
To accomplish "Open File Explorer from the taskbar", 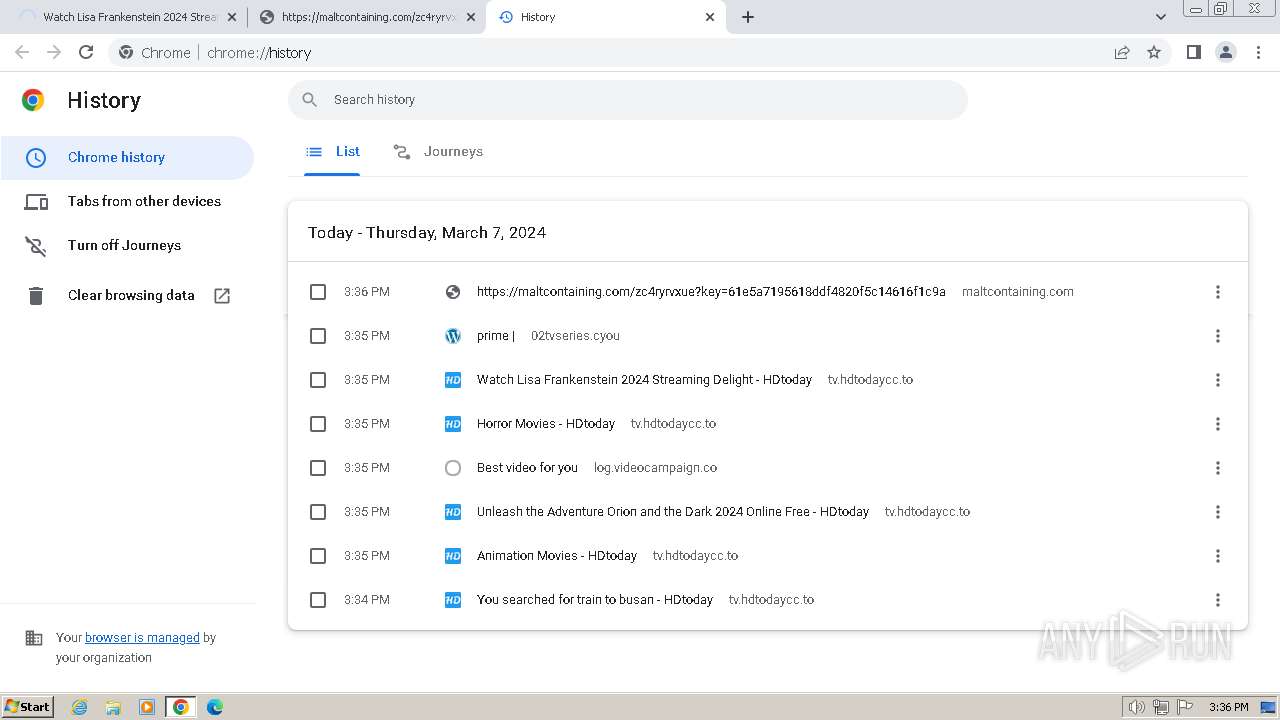I will 113,707.
